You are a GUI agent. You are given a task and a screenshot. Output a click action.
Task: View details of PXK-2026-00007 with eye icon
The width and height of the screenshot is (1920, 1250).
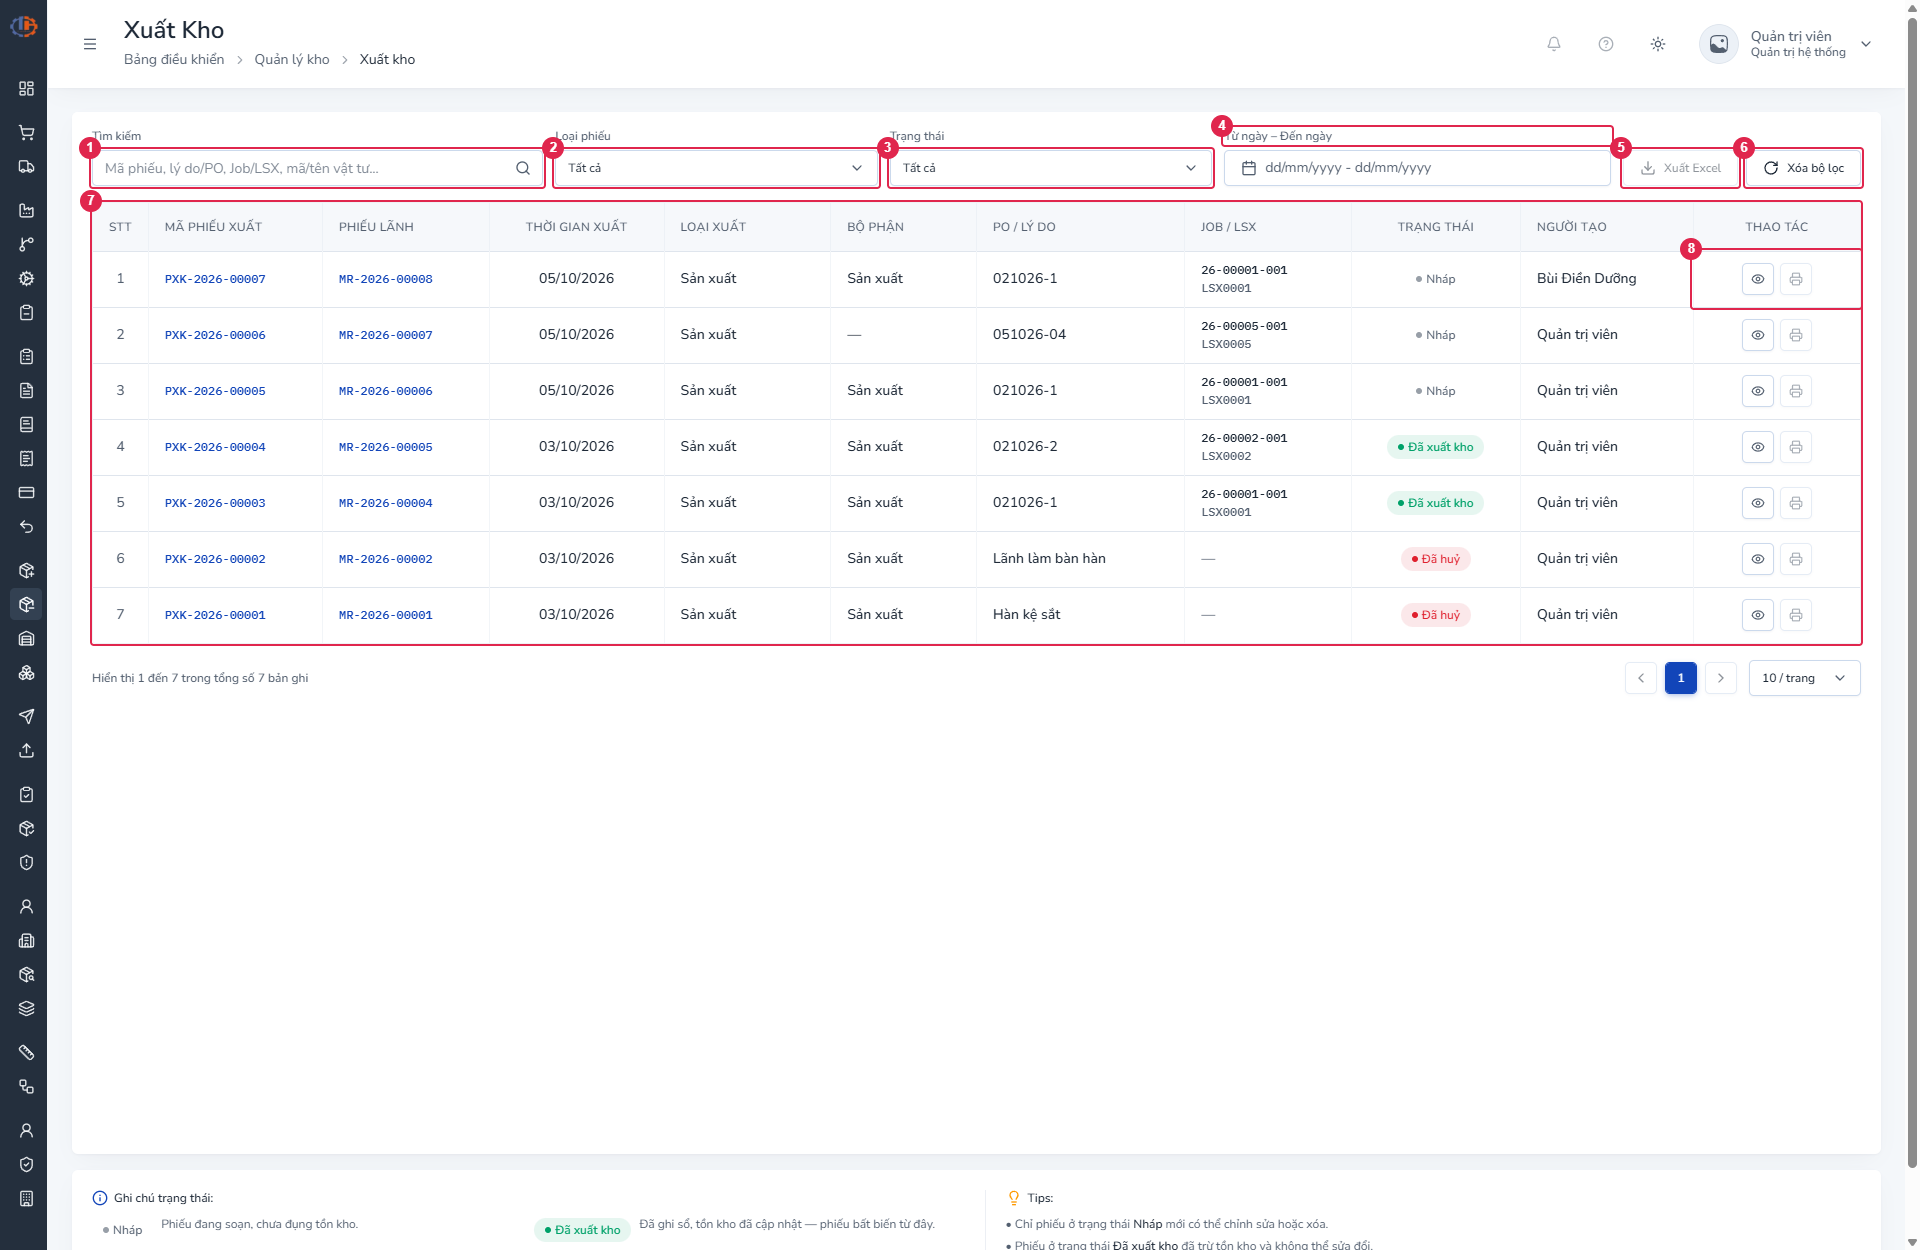(1758, 279)
